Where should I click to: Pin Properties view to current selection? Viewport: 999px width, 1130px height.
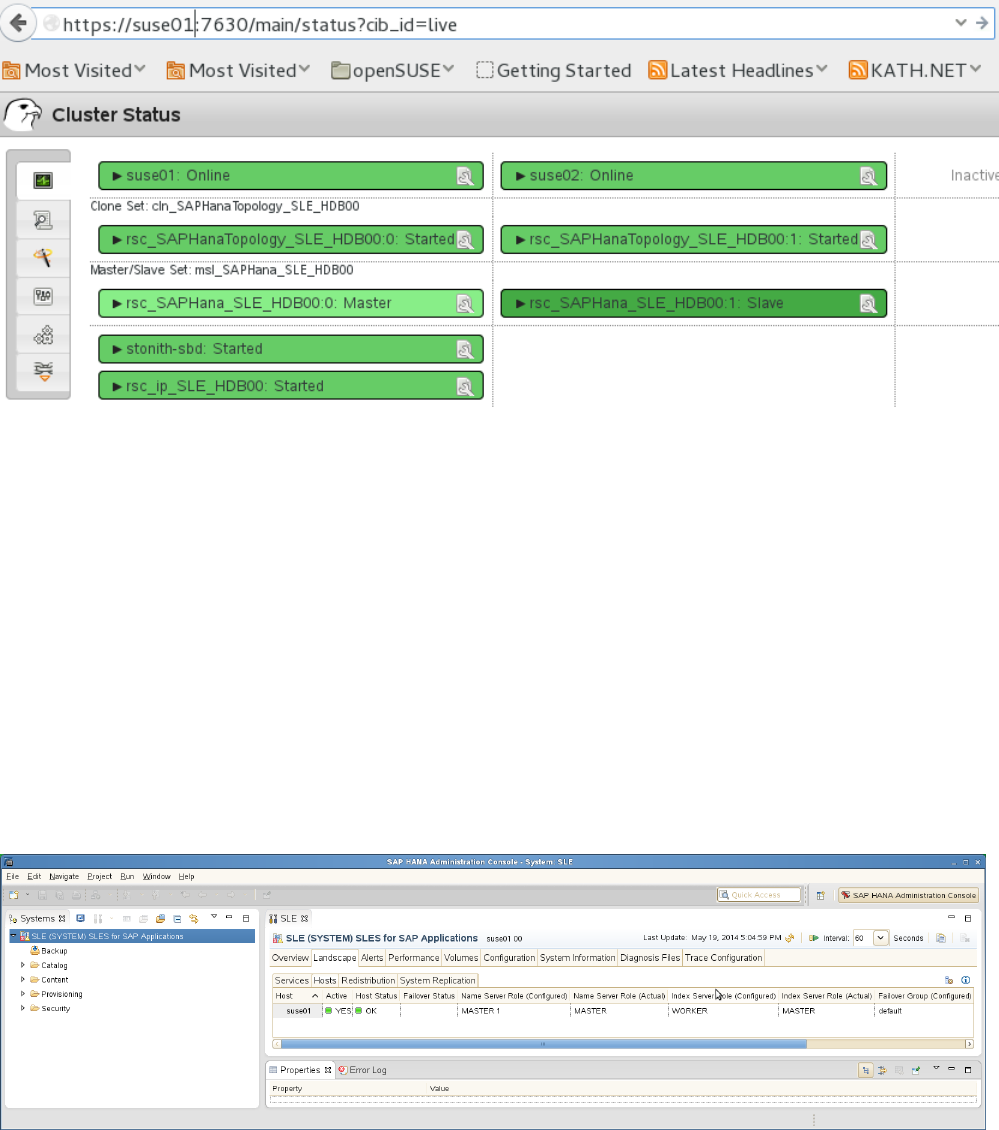pos(916,1070)
